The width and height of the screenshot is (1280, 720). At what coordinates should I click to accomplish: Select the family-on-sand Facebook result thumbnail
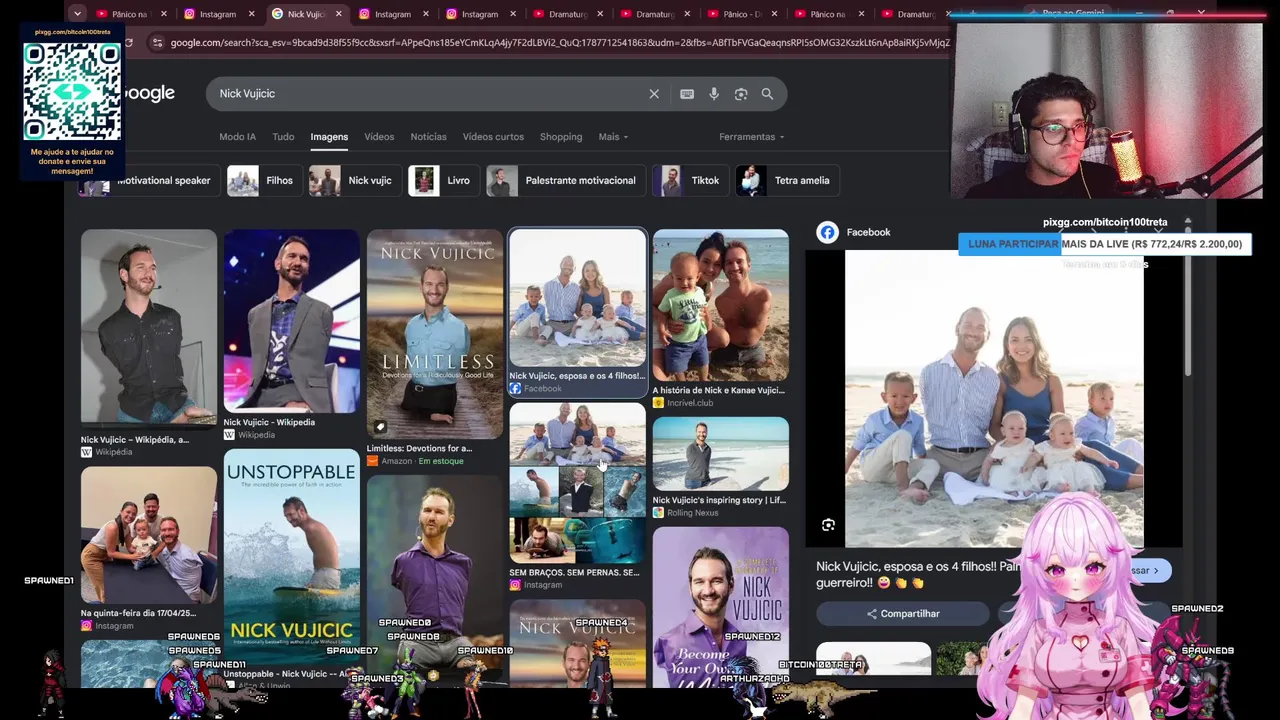[x=578, y=298]
